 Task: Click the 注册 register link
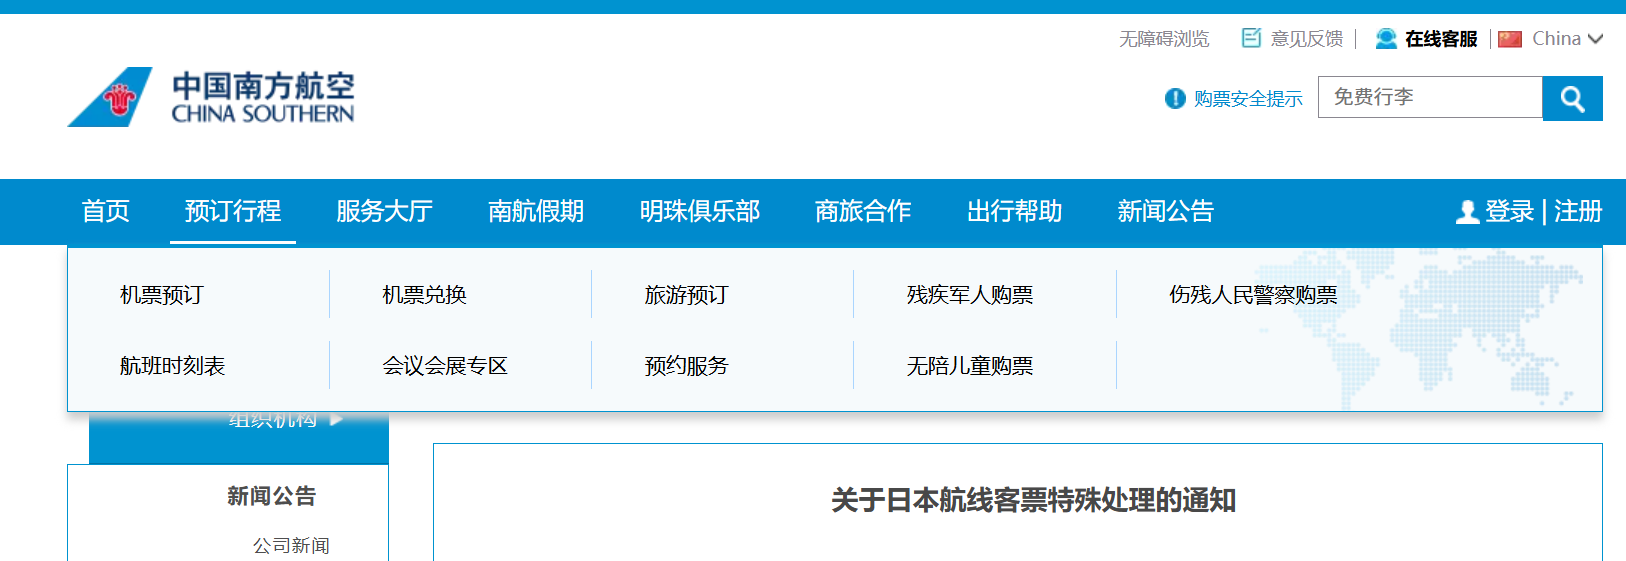pos(1577,211)
